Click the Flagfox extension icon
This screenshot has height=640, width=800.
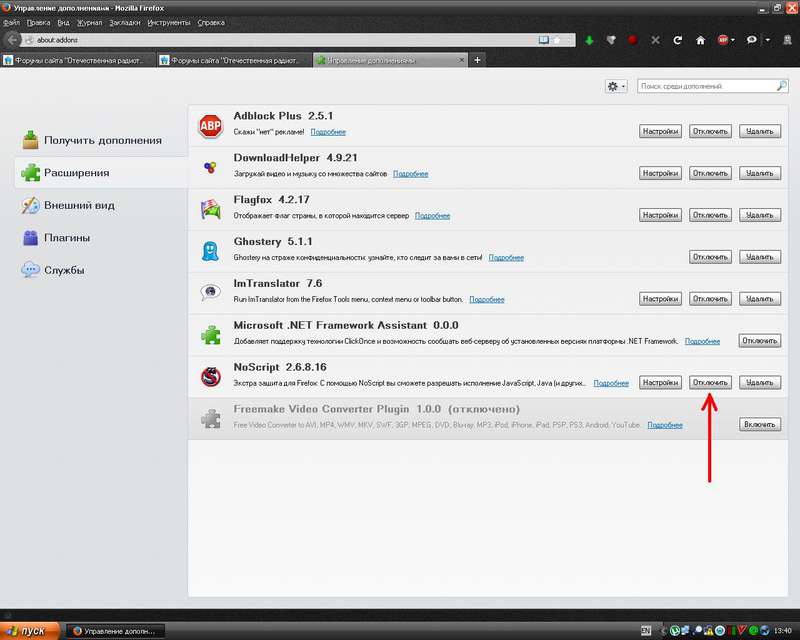point(210,209)
